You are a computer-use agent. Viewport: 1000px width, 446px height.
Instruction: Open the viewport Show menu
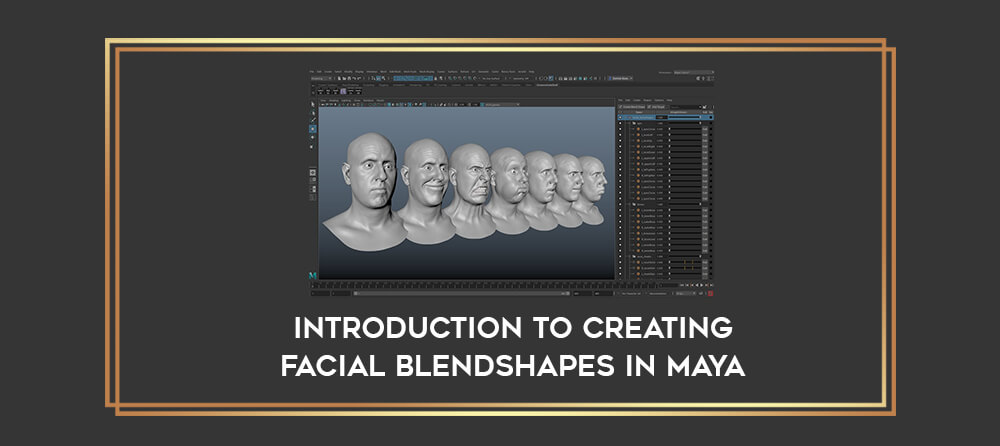click(357, 101)
